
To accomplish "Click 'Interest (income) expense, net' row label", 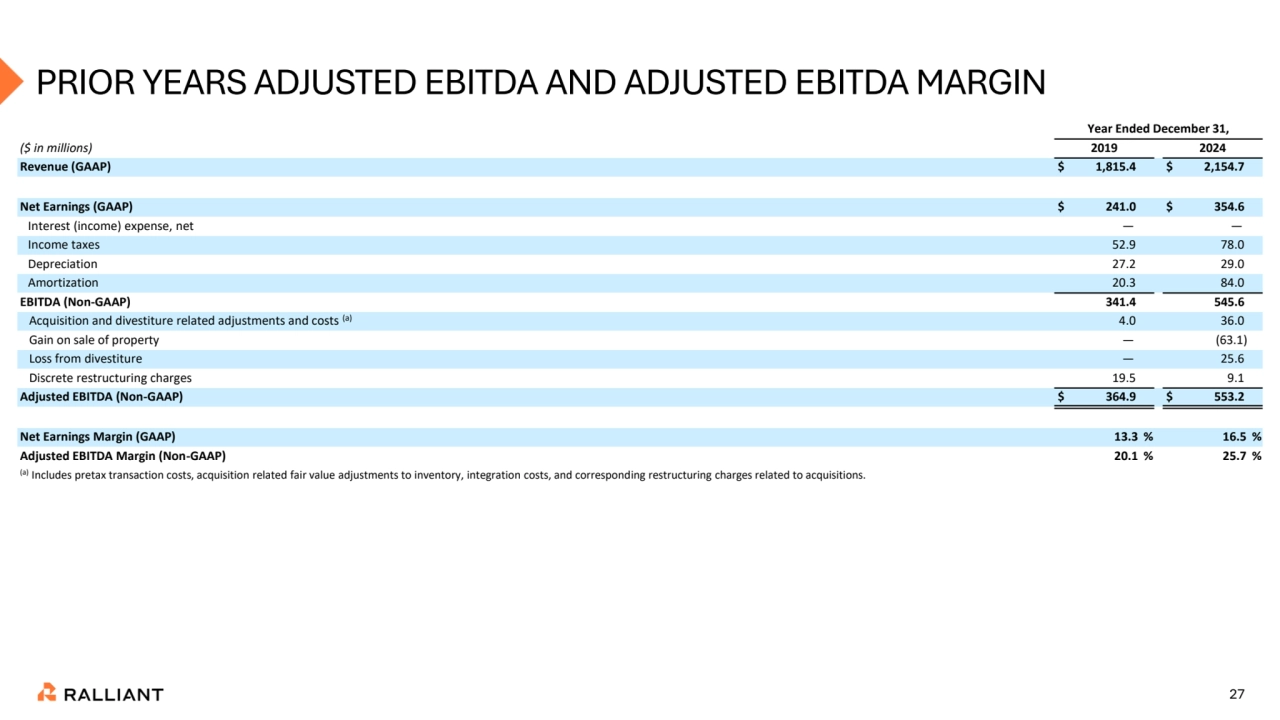I will 110,226.
